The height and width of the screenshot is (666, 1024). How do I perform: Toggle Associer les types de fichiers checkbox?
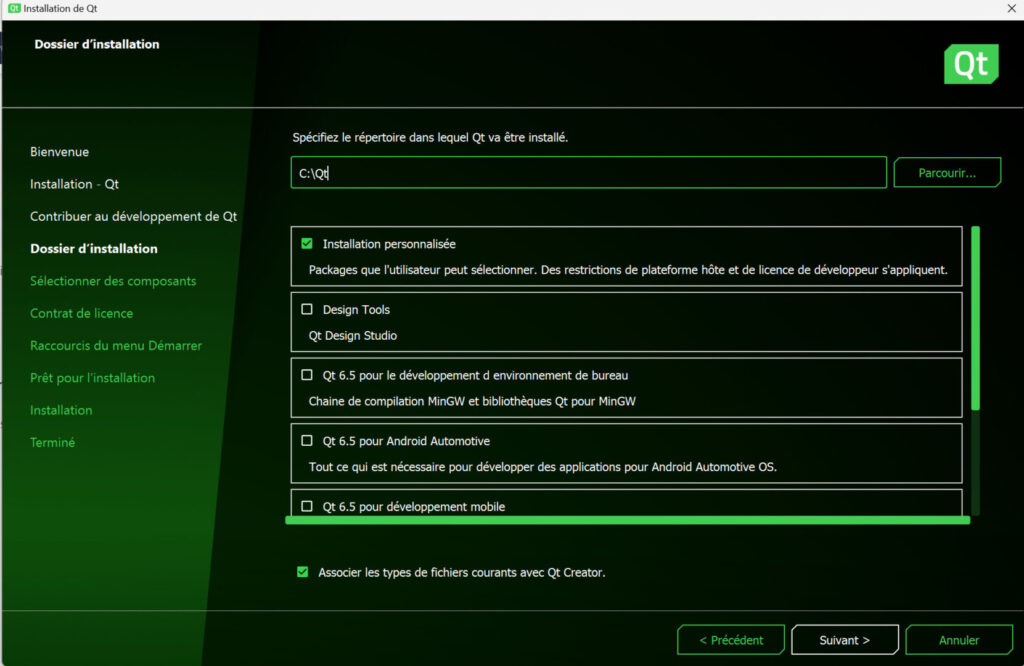tap(302, 572)
